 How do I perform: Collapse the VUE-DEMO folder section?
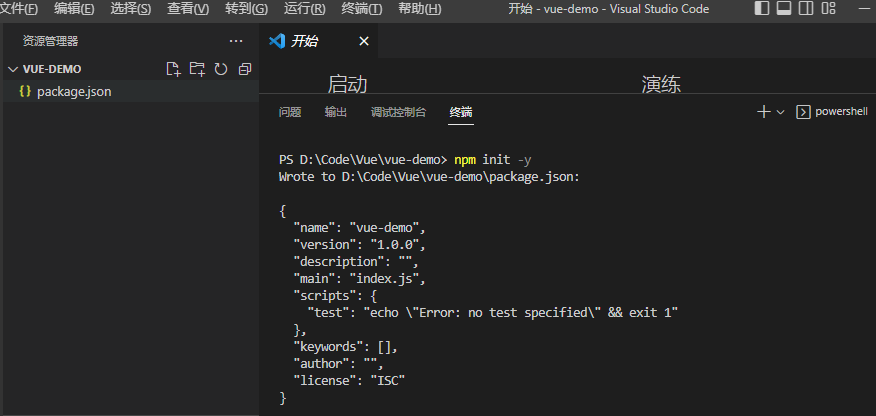click(x=13, y=69)
